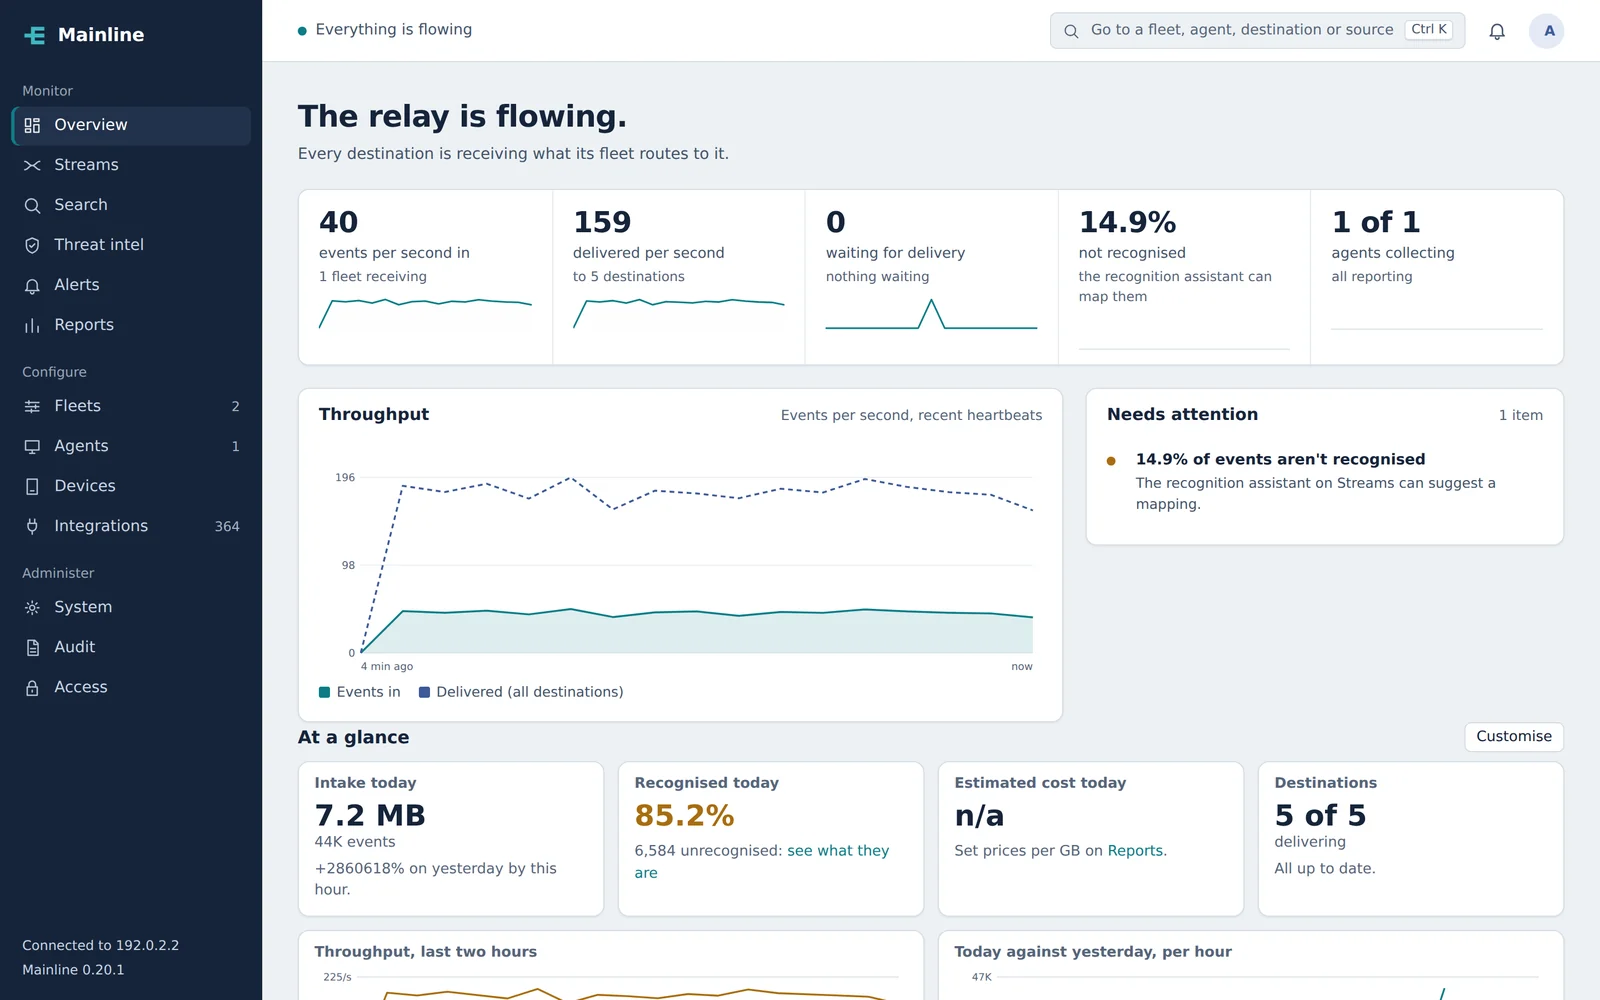1600x1000 pixels.
Task: Select the Agents monitor icon
Action: 32,446
